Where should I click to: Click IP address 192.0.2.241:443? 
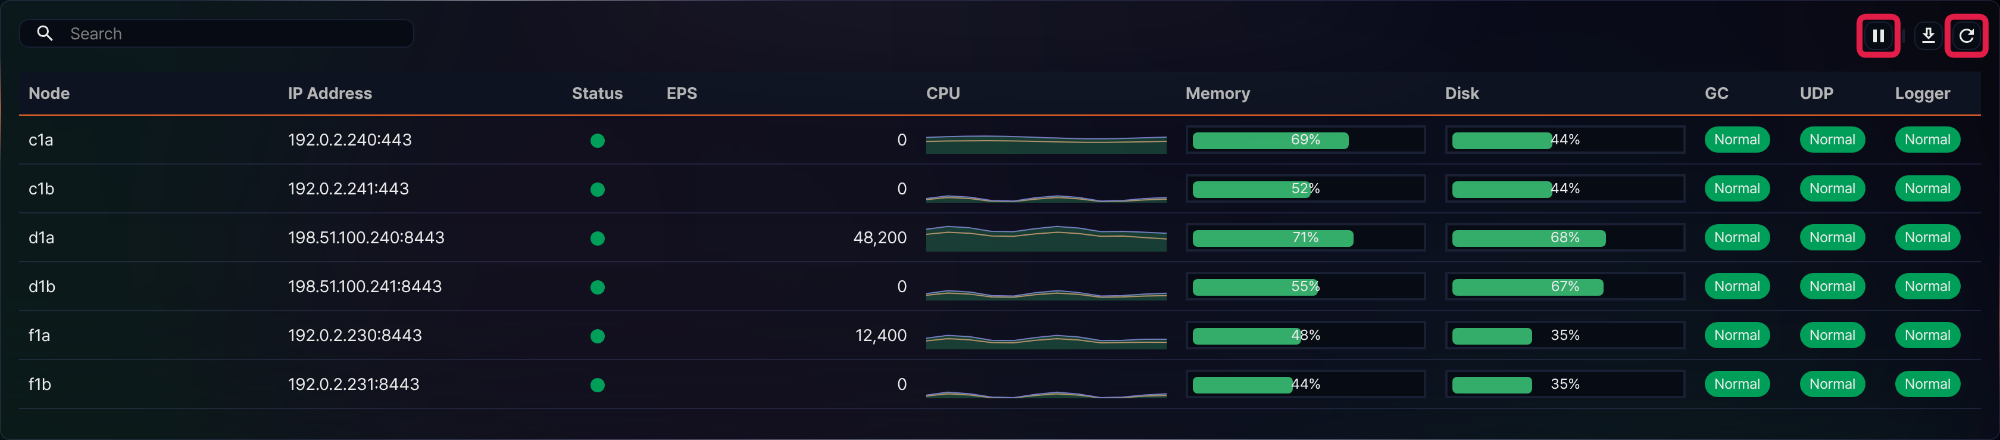[349, 189]
